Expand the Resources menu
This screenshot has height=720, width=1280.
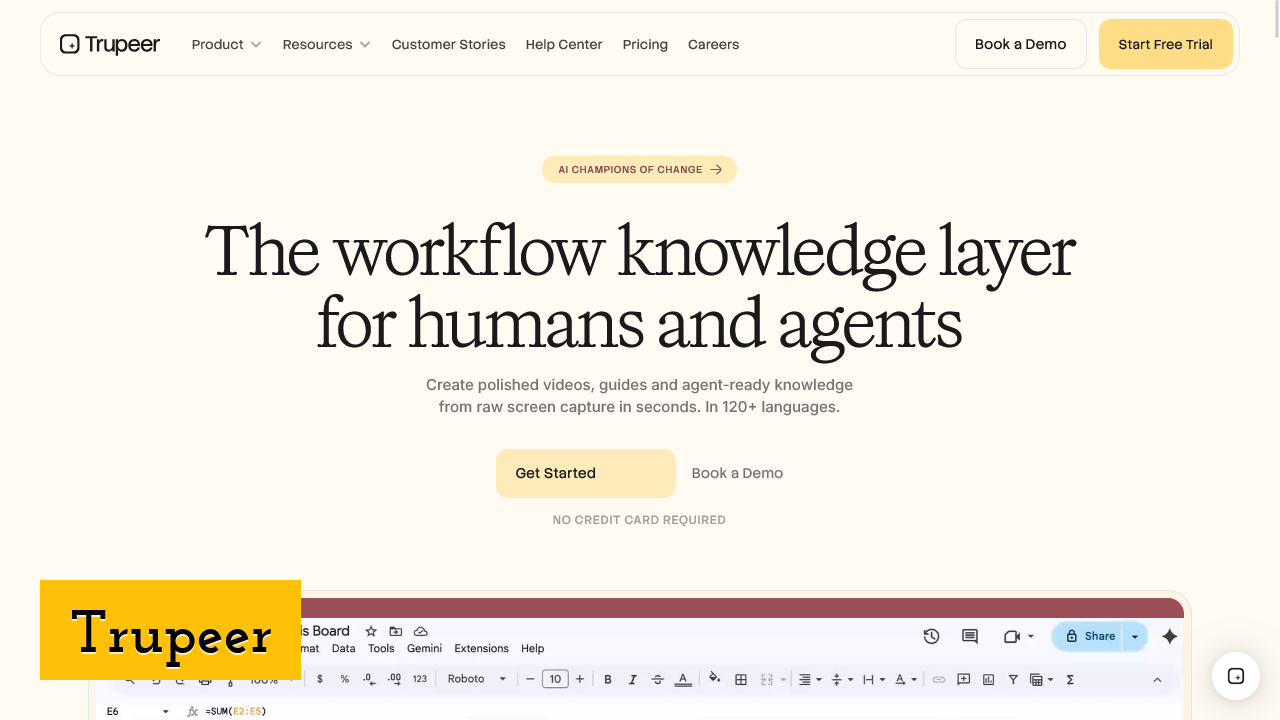tap(327, 44)
